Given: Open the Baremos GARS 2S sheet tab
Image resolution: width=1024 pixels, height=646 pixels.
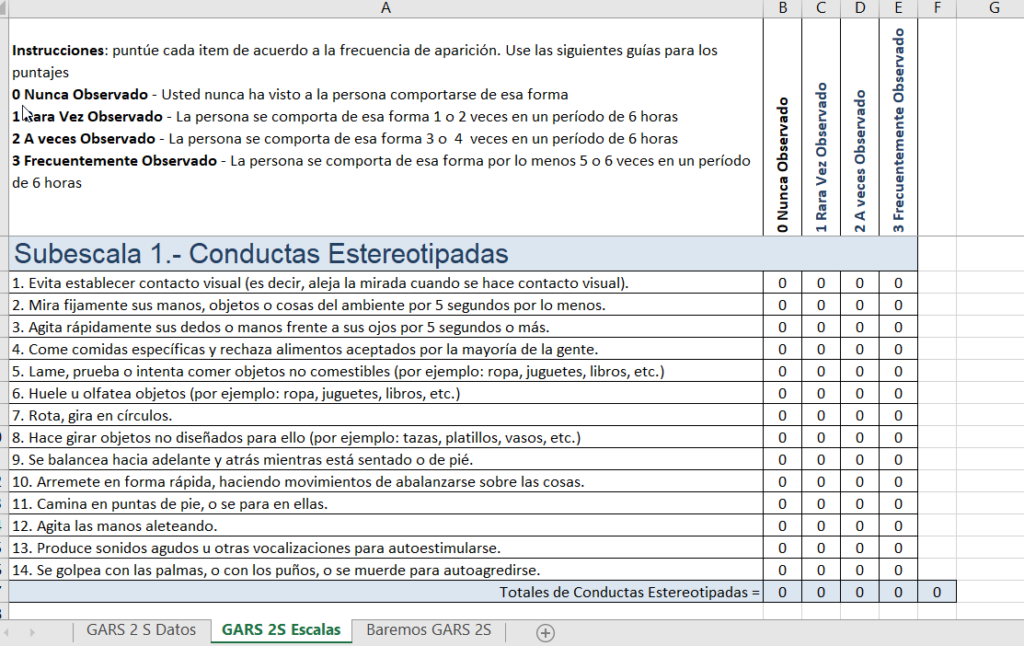Looking at the screenshot, I should tap(427, 631).
